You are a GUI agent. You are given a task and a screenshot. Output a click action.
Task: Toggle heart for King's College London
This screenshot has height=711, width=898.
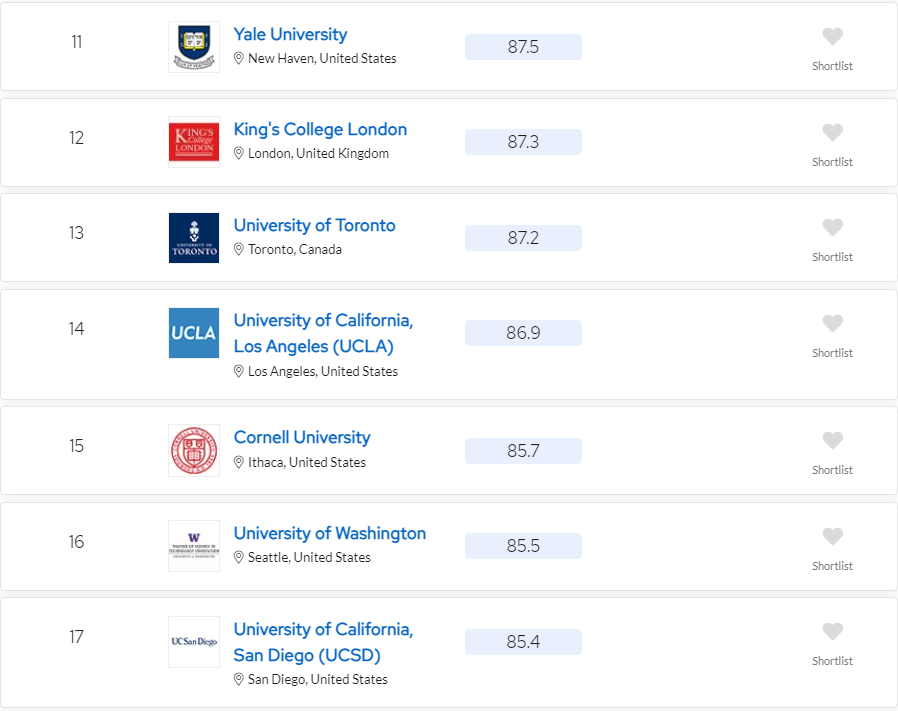pos(832,133)
